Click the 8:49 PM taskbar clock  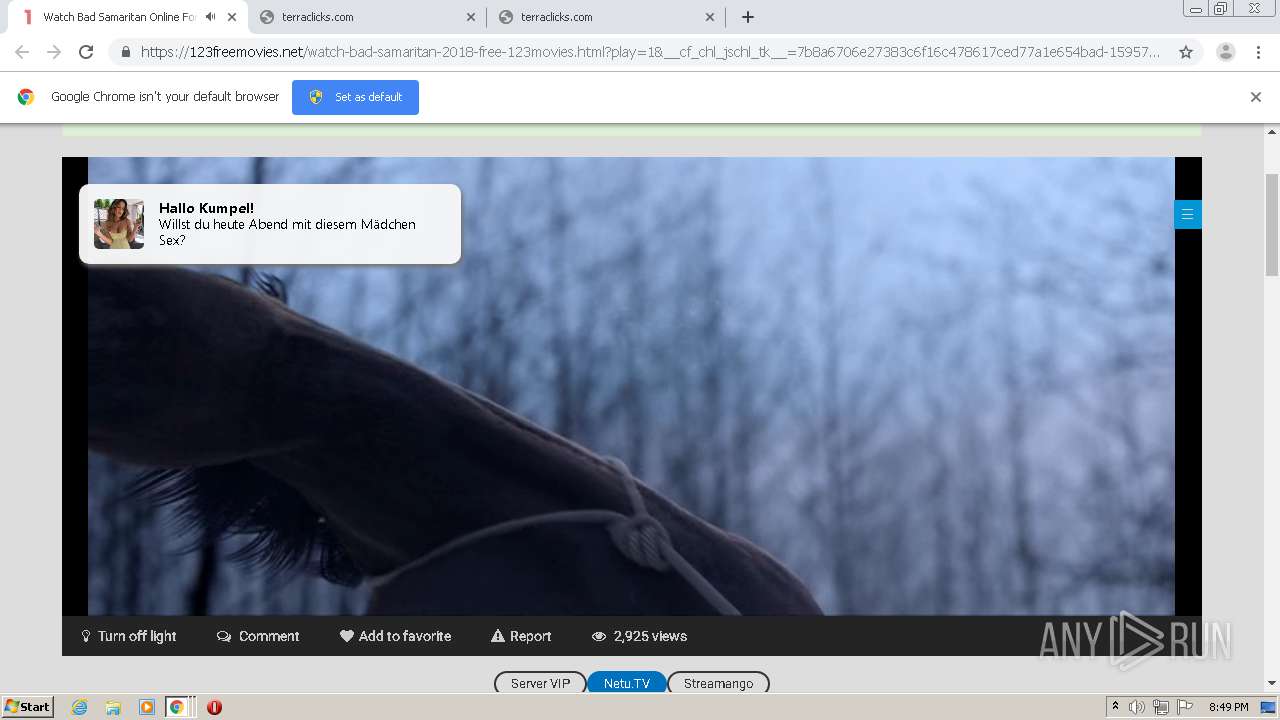[1228, 707]
